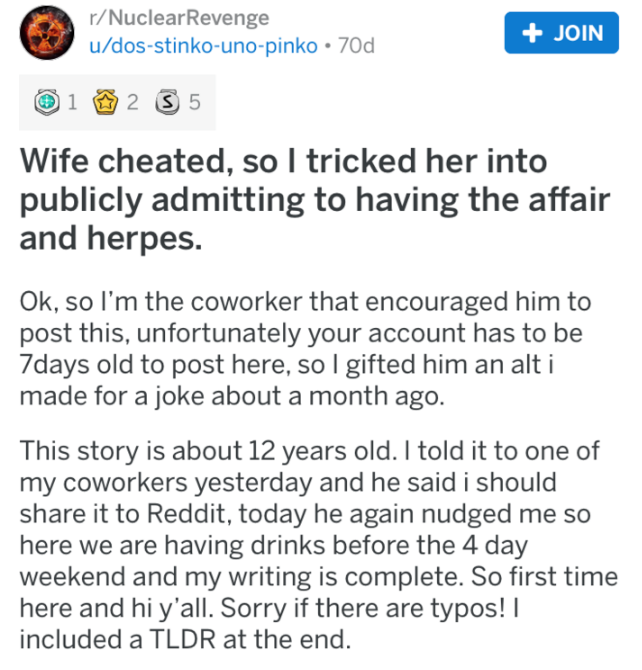Click the Platinum award count 1
The image size is (642, 670).
coord(71,102)
